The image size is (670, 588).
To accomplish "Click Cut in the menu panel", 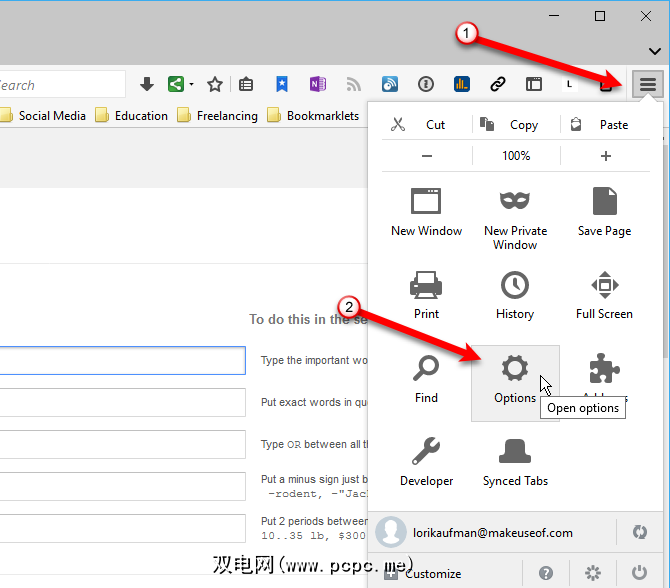I will tap(426, 125).
